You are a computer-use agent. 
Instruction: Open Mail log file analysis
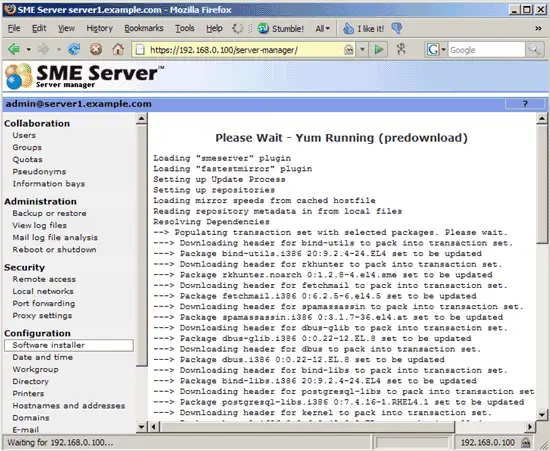(x=55, y=237)
